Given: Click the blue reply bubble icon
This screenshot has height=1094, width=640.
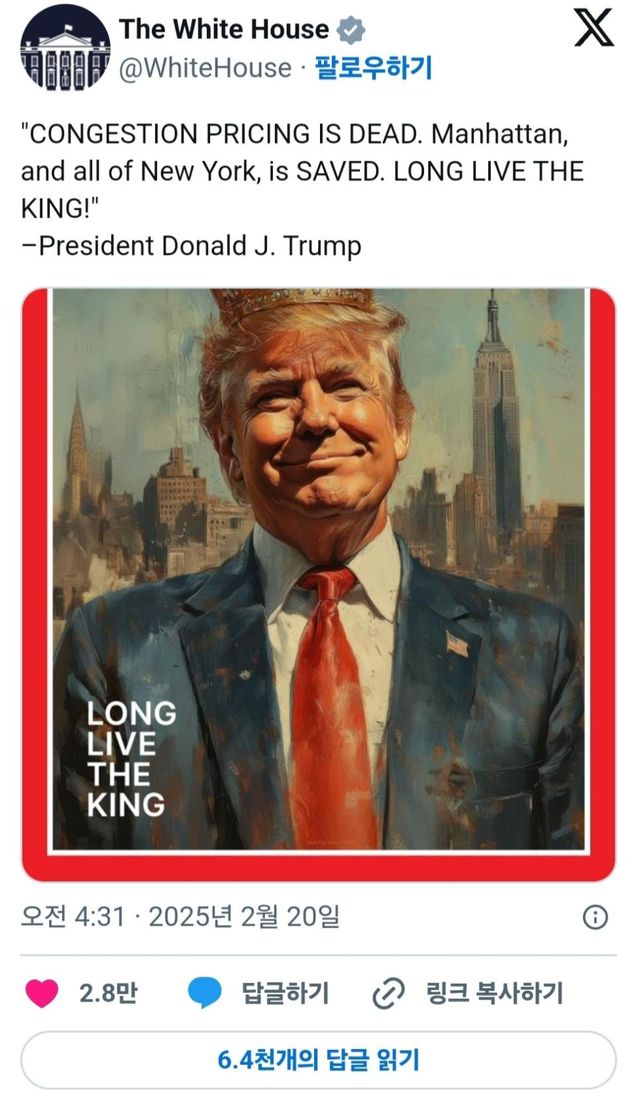Looking at the screenshot, I should pos(204,993).
